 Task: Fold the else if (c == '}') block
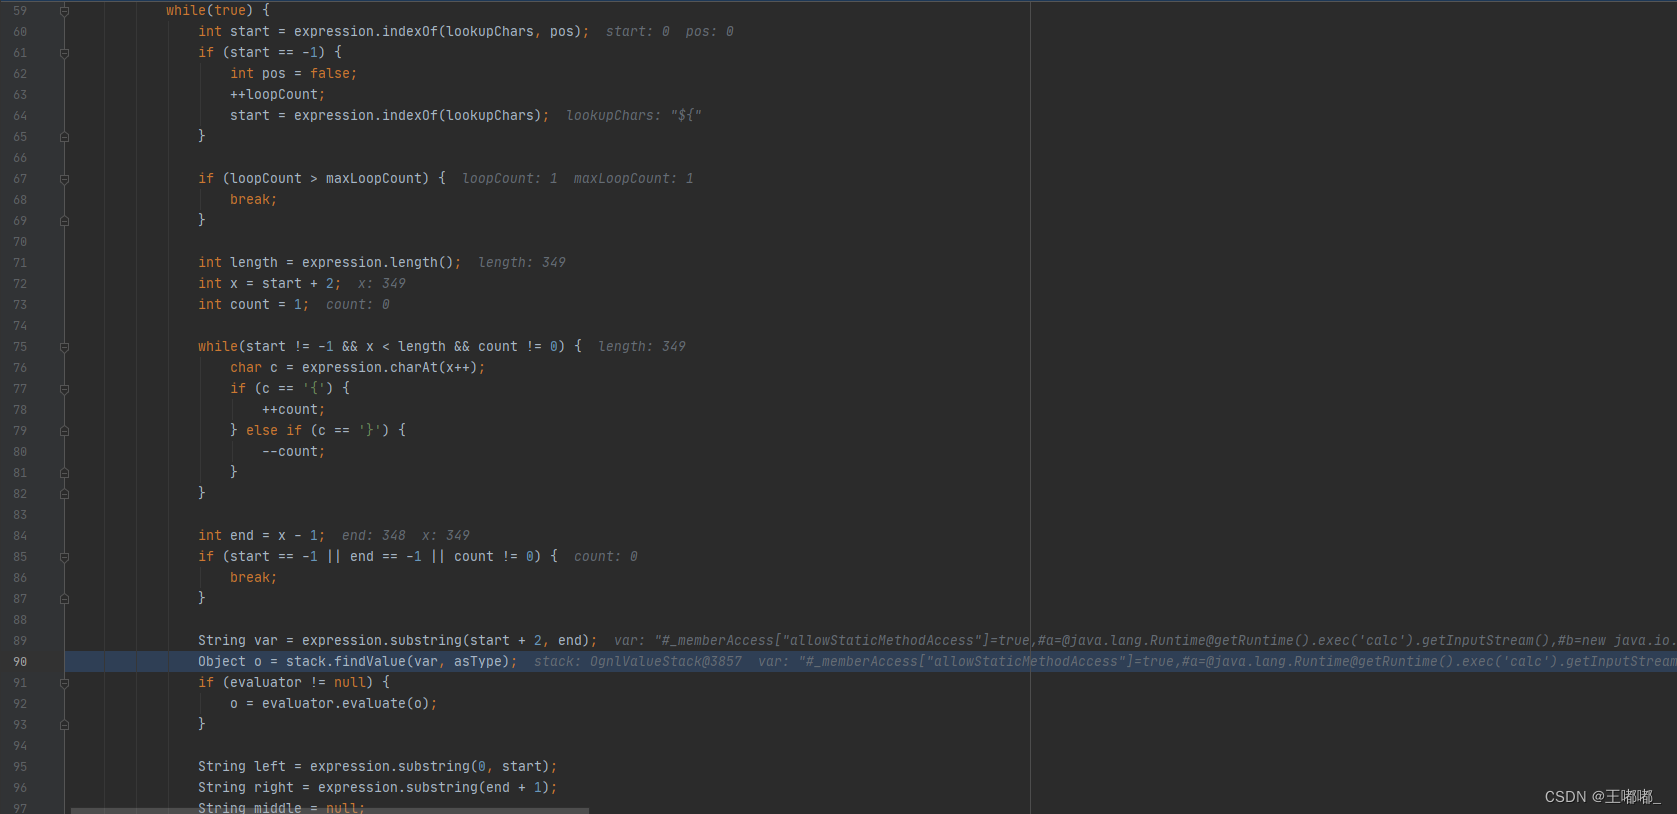64,431
